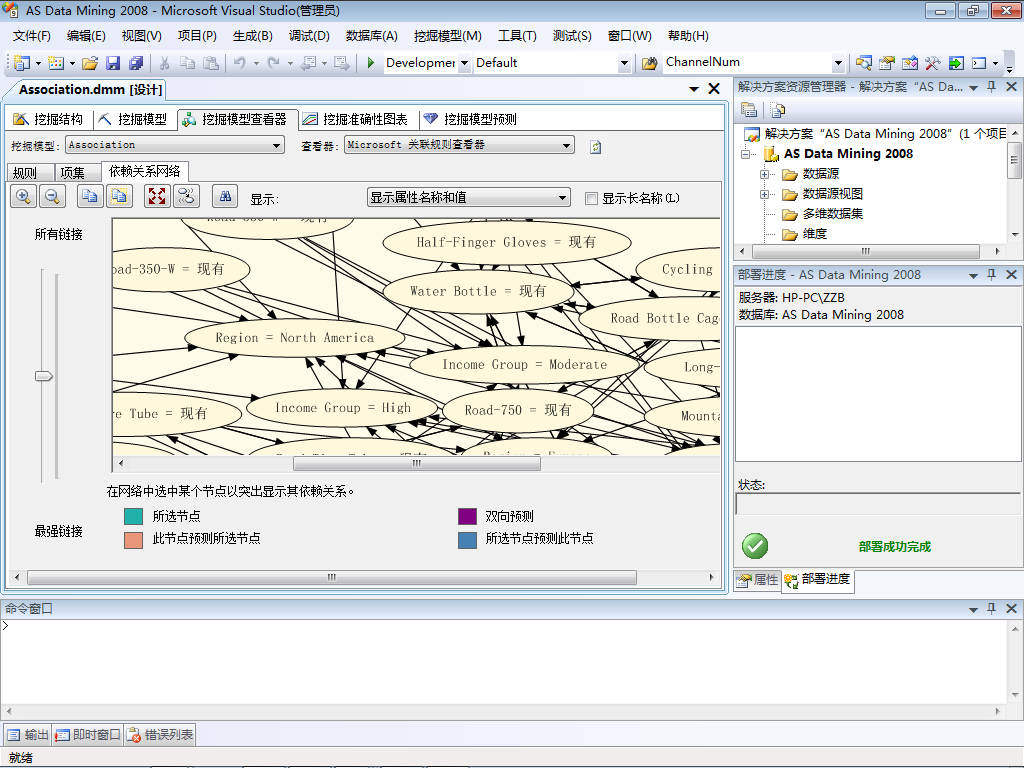
Task: Expand the 数据源 folder node
Action: (764, 174)
